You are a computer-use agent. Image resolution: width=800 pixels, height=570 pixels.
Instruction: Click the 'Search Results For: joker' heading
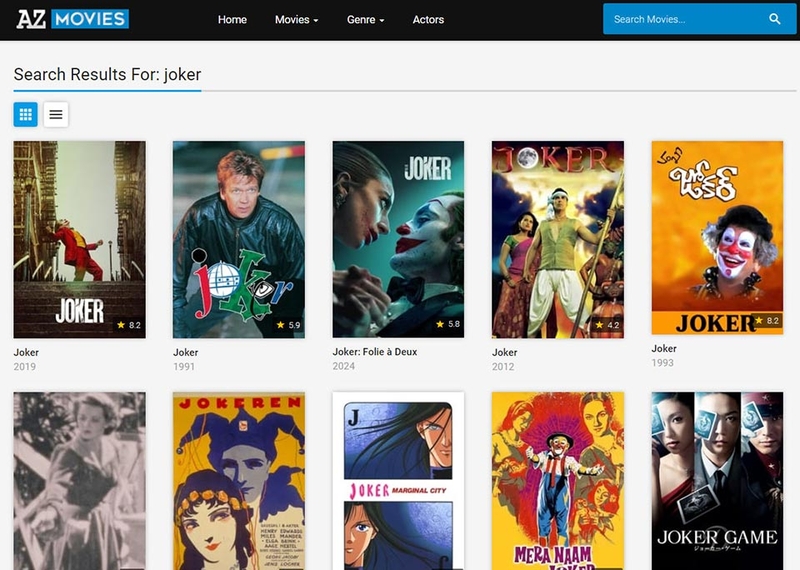tap(107, 75)
